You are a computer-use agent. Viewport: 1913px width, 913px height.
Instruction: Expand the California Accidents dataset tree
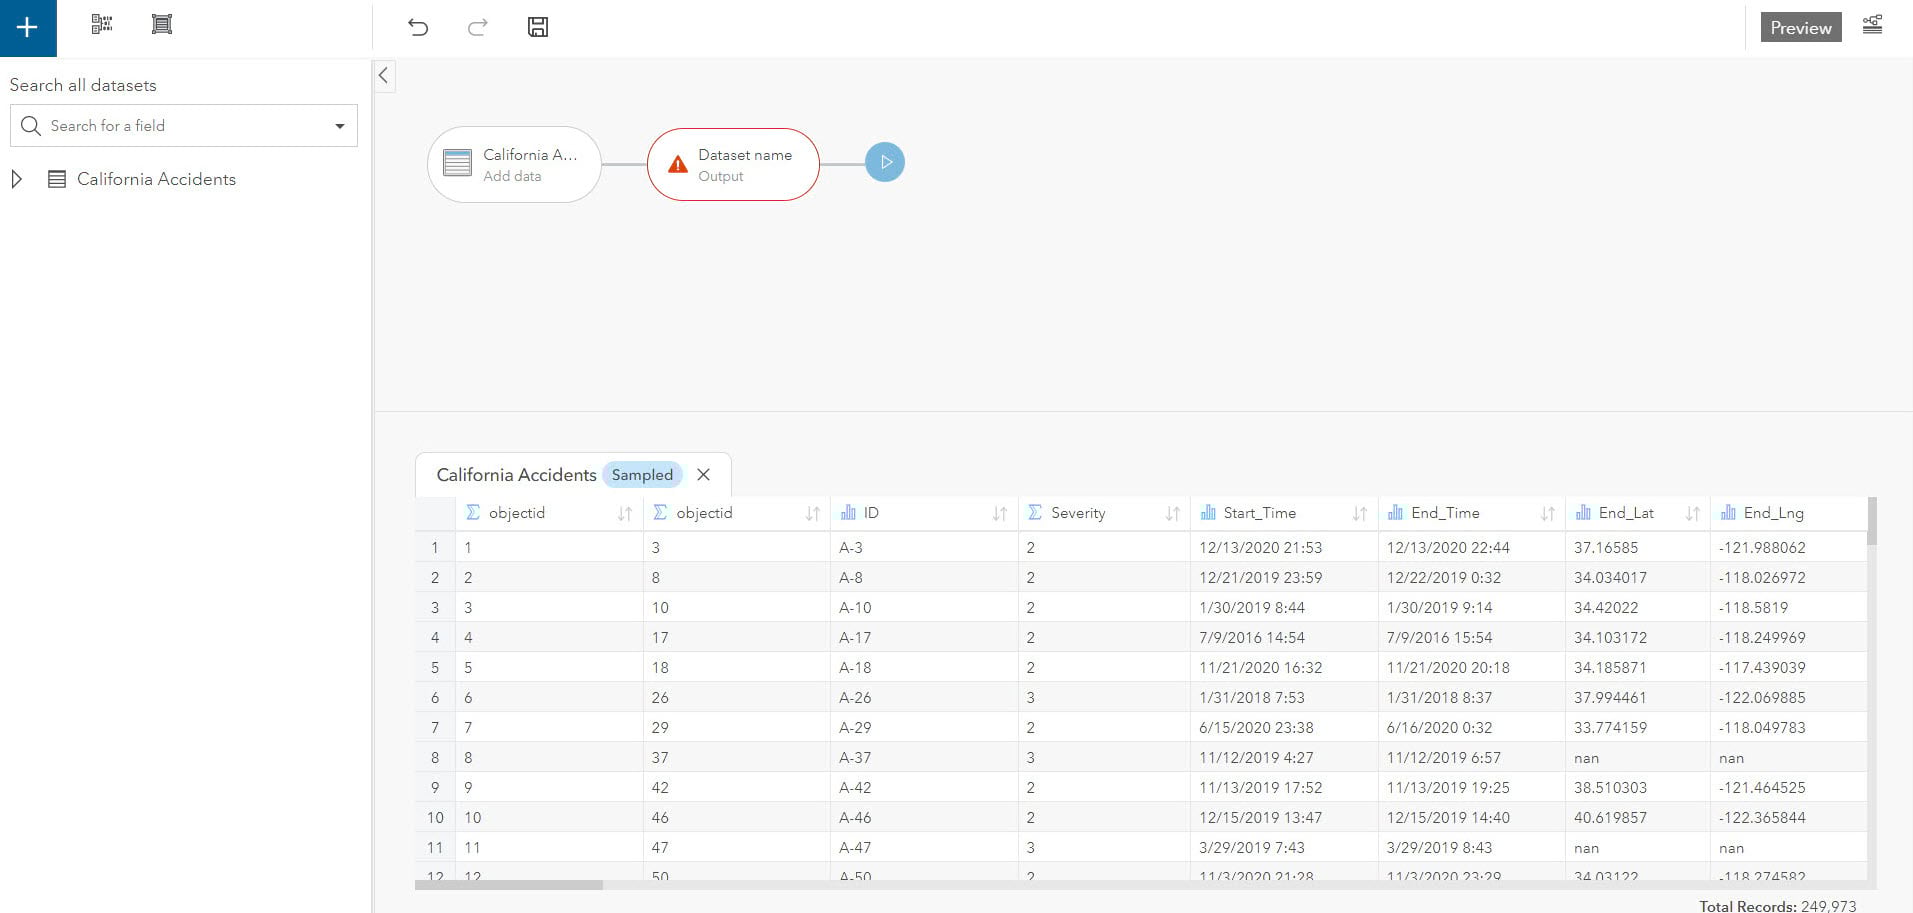click(x=15, y=179)
